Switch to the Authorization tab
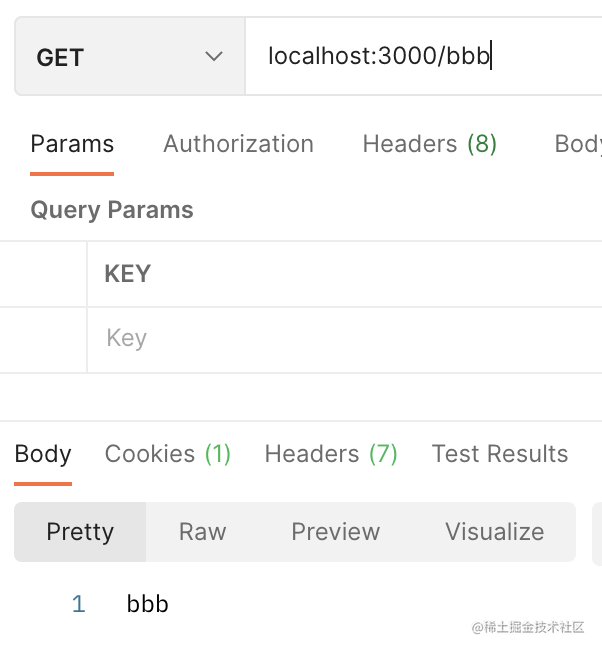602x652 pixels. click(x=238, y=144)
